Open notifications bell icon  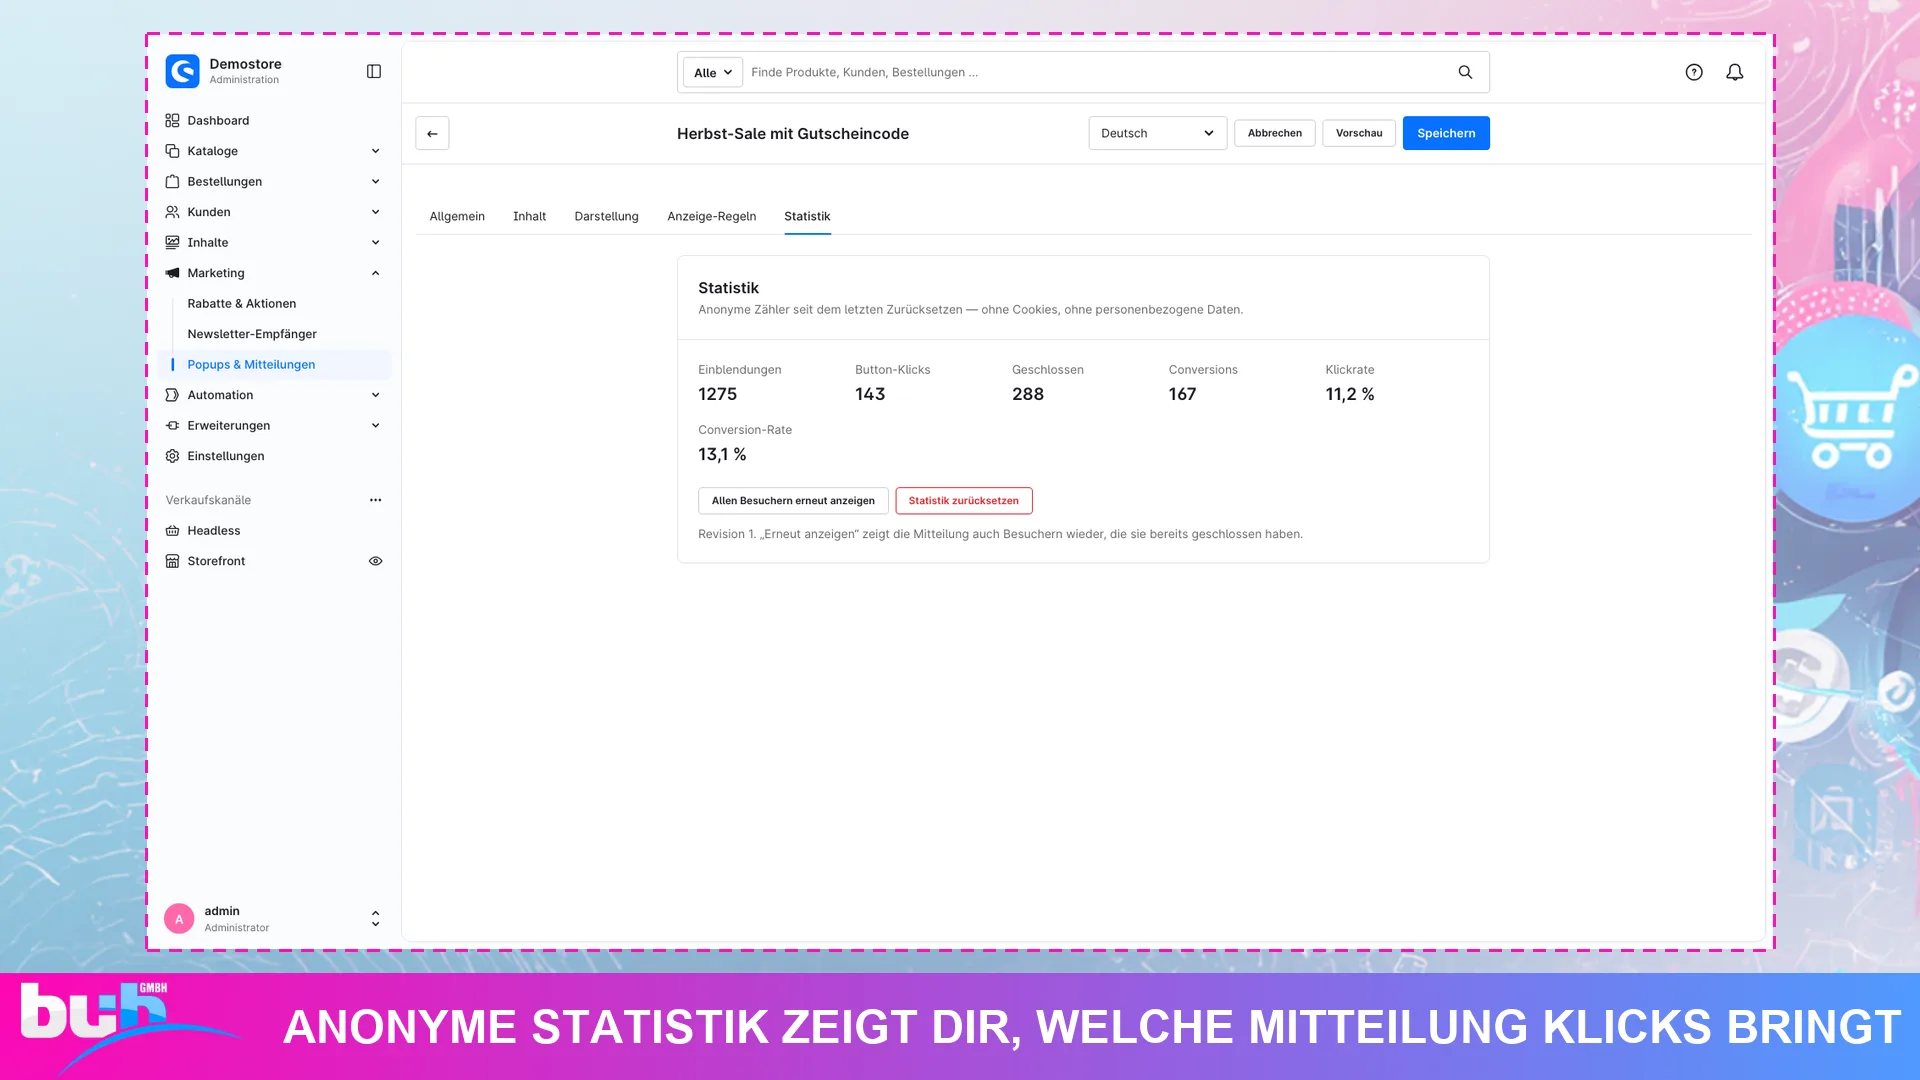coord(1735,72)
